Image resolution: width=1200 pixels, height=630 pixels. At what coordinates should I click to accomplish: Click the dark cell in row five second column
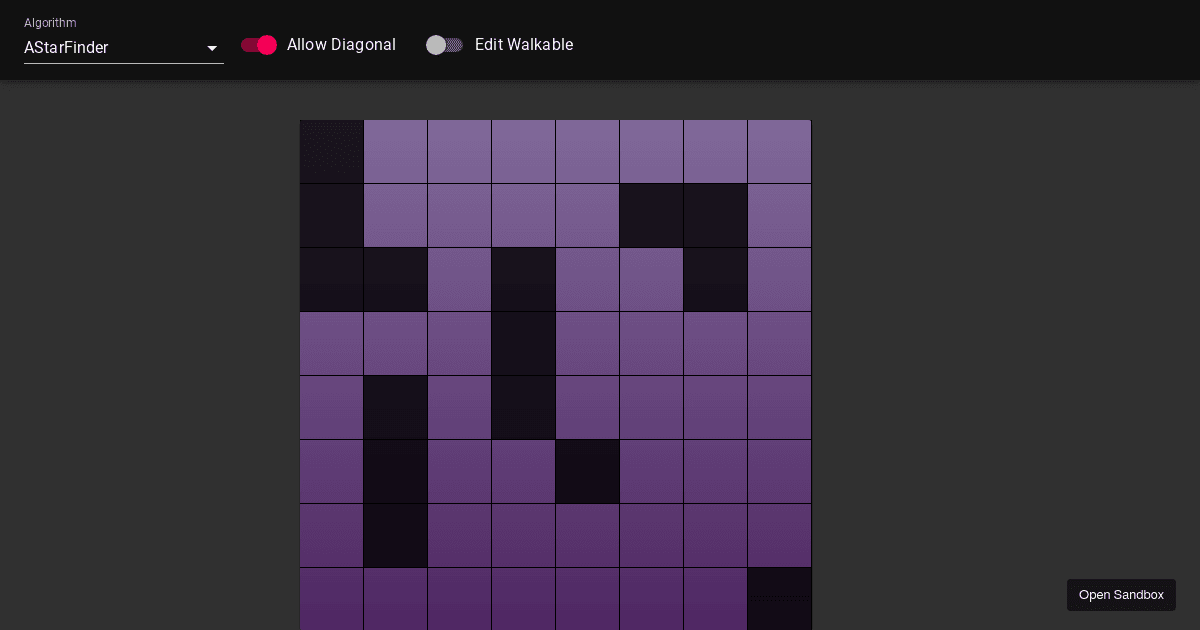click(x=395, y=407)
